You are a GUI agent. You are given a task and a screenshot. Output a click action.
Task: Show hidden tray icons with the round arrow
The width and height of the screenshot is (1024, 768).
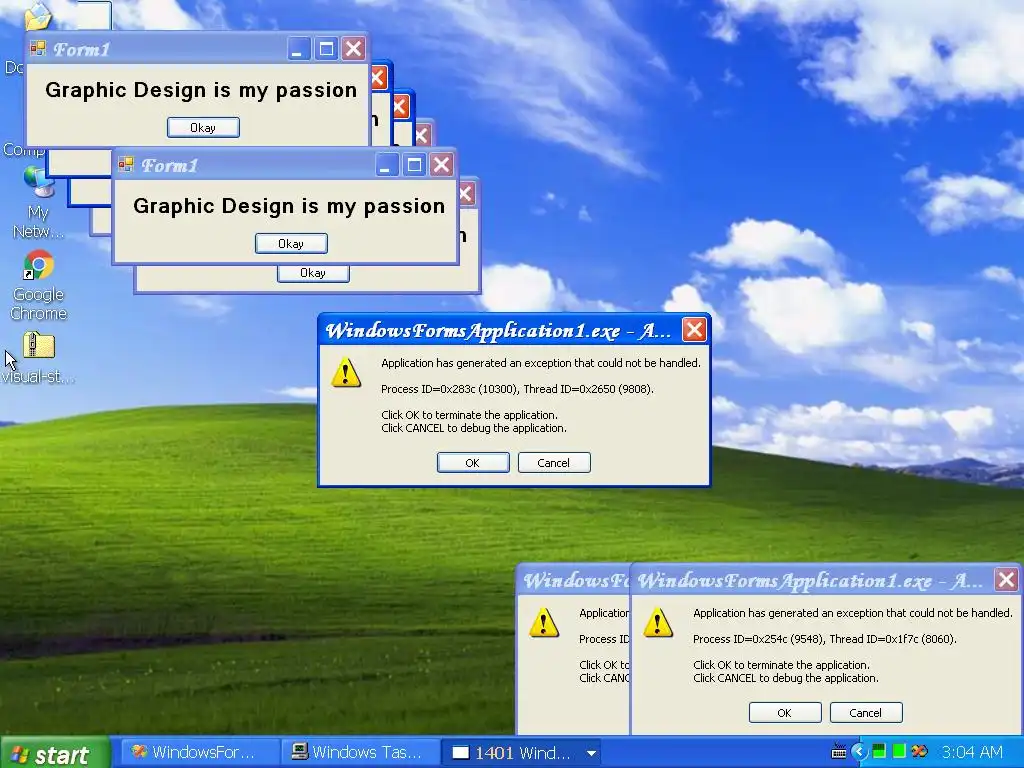point(860,752)
